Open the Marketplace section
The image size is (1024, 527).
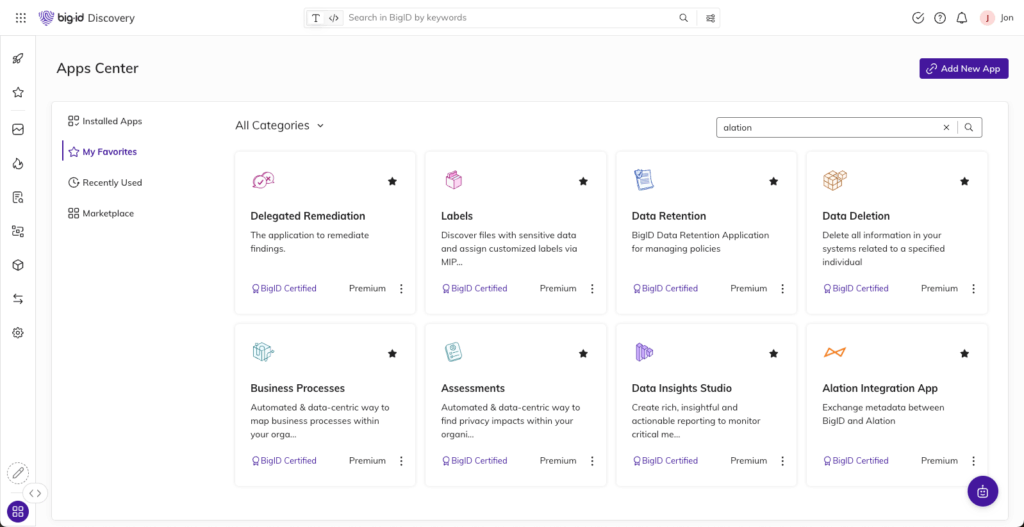107,213
